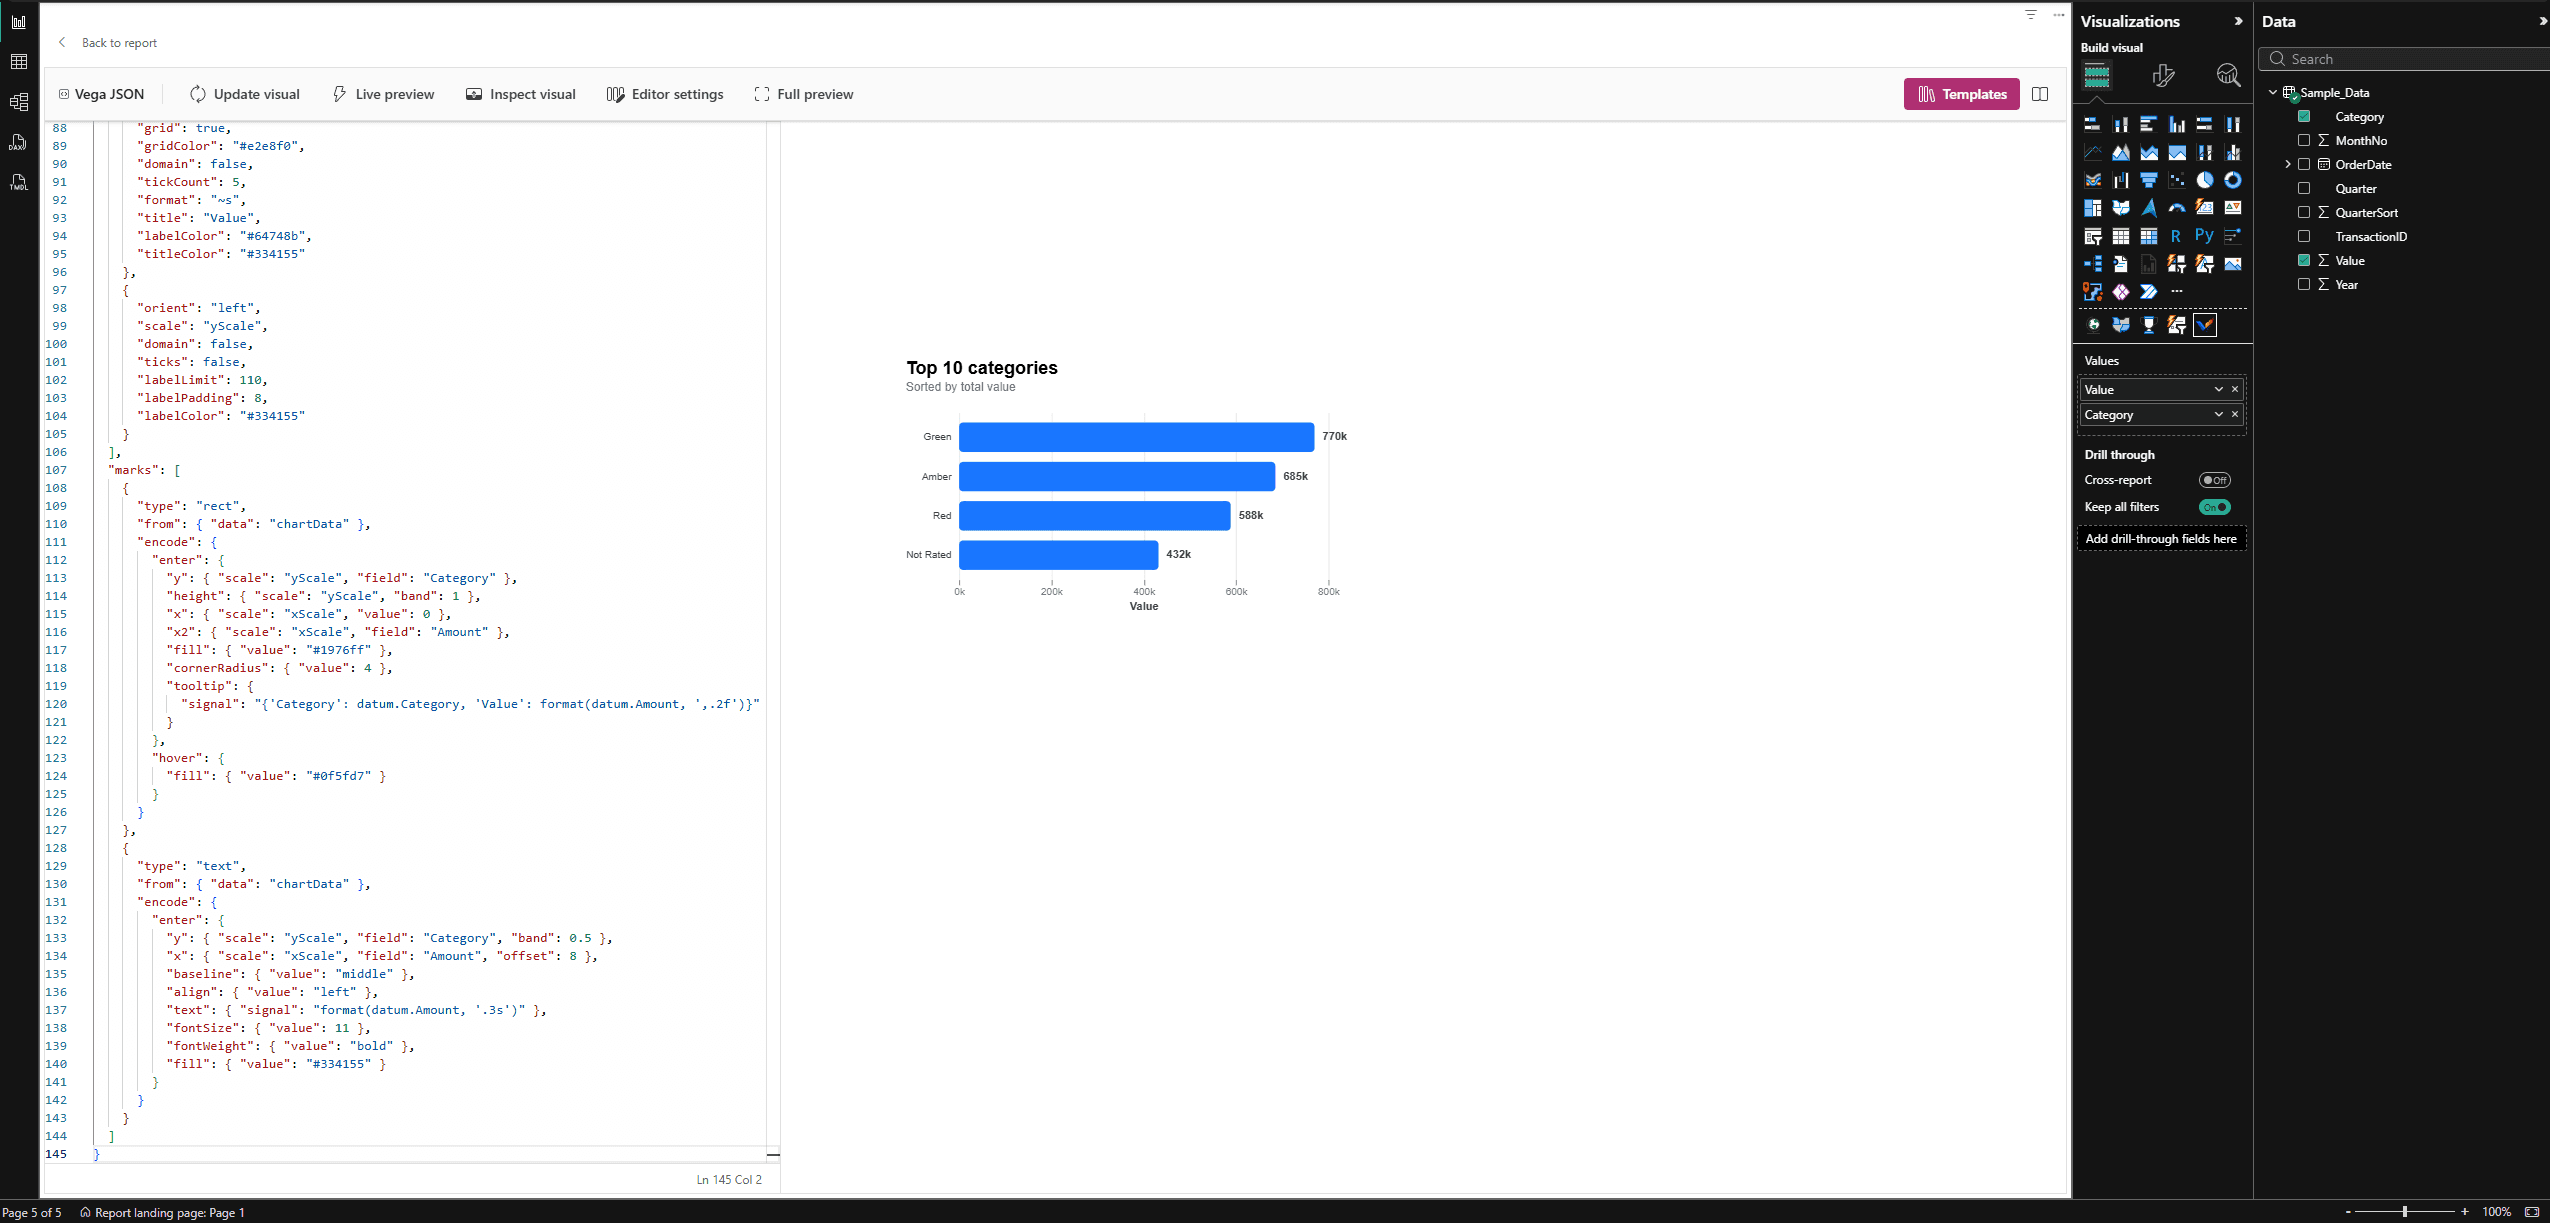Open Editor settings in toolbar
2550x1223 pixels.
point(665,94)
